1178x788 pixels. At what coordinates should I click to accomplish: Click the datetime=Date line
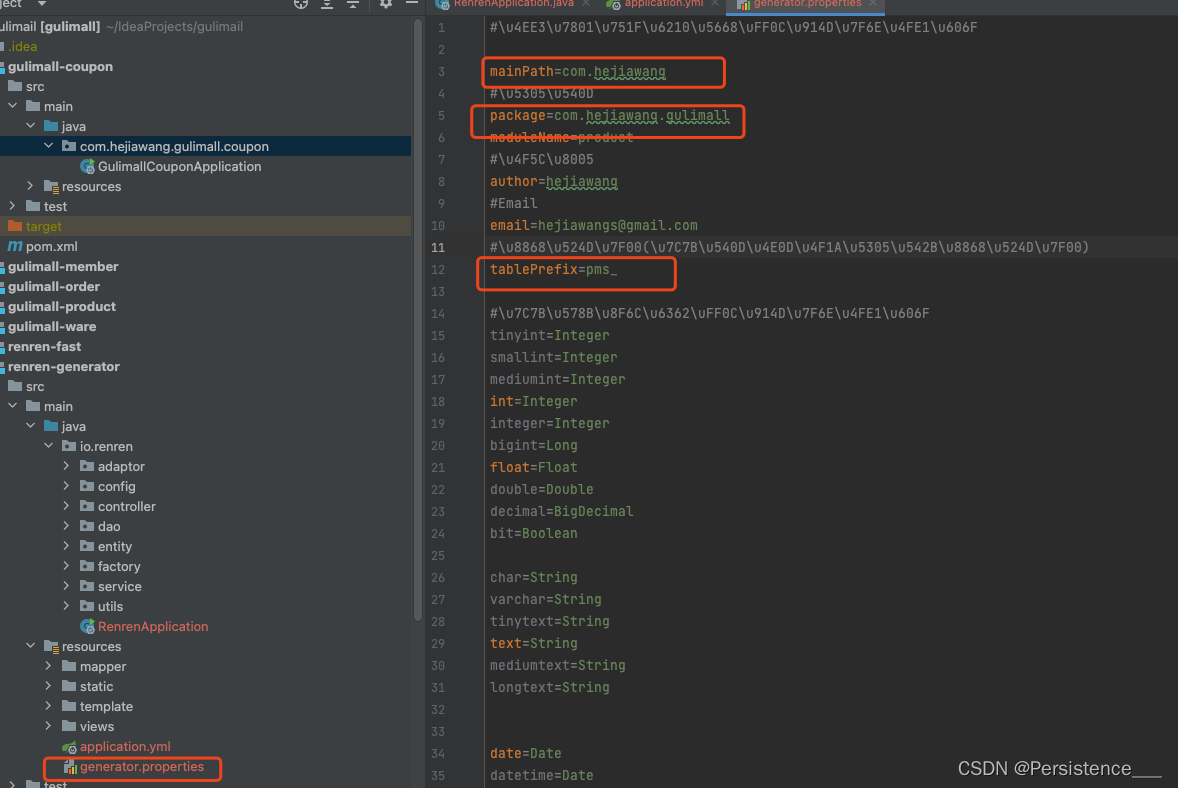pyautogui.click(x=542, y=775)
